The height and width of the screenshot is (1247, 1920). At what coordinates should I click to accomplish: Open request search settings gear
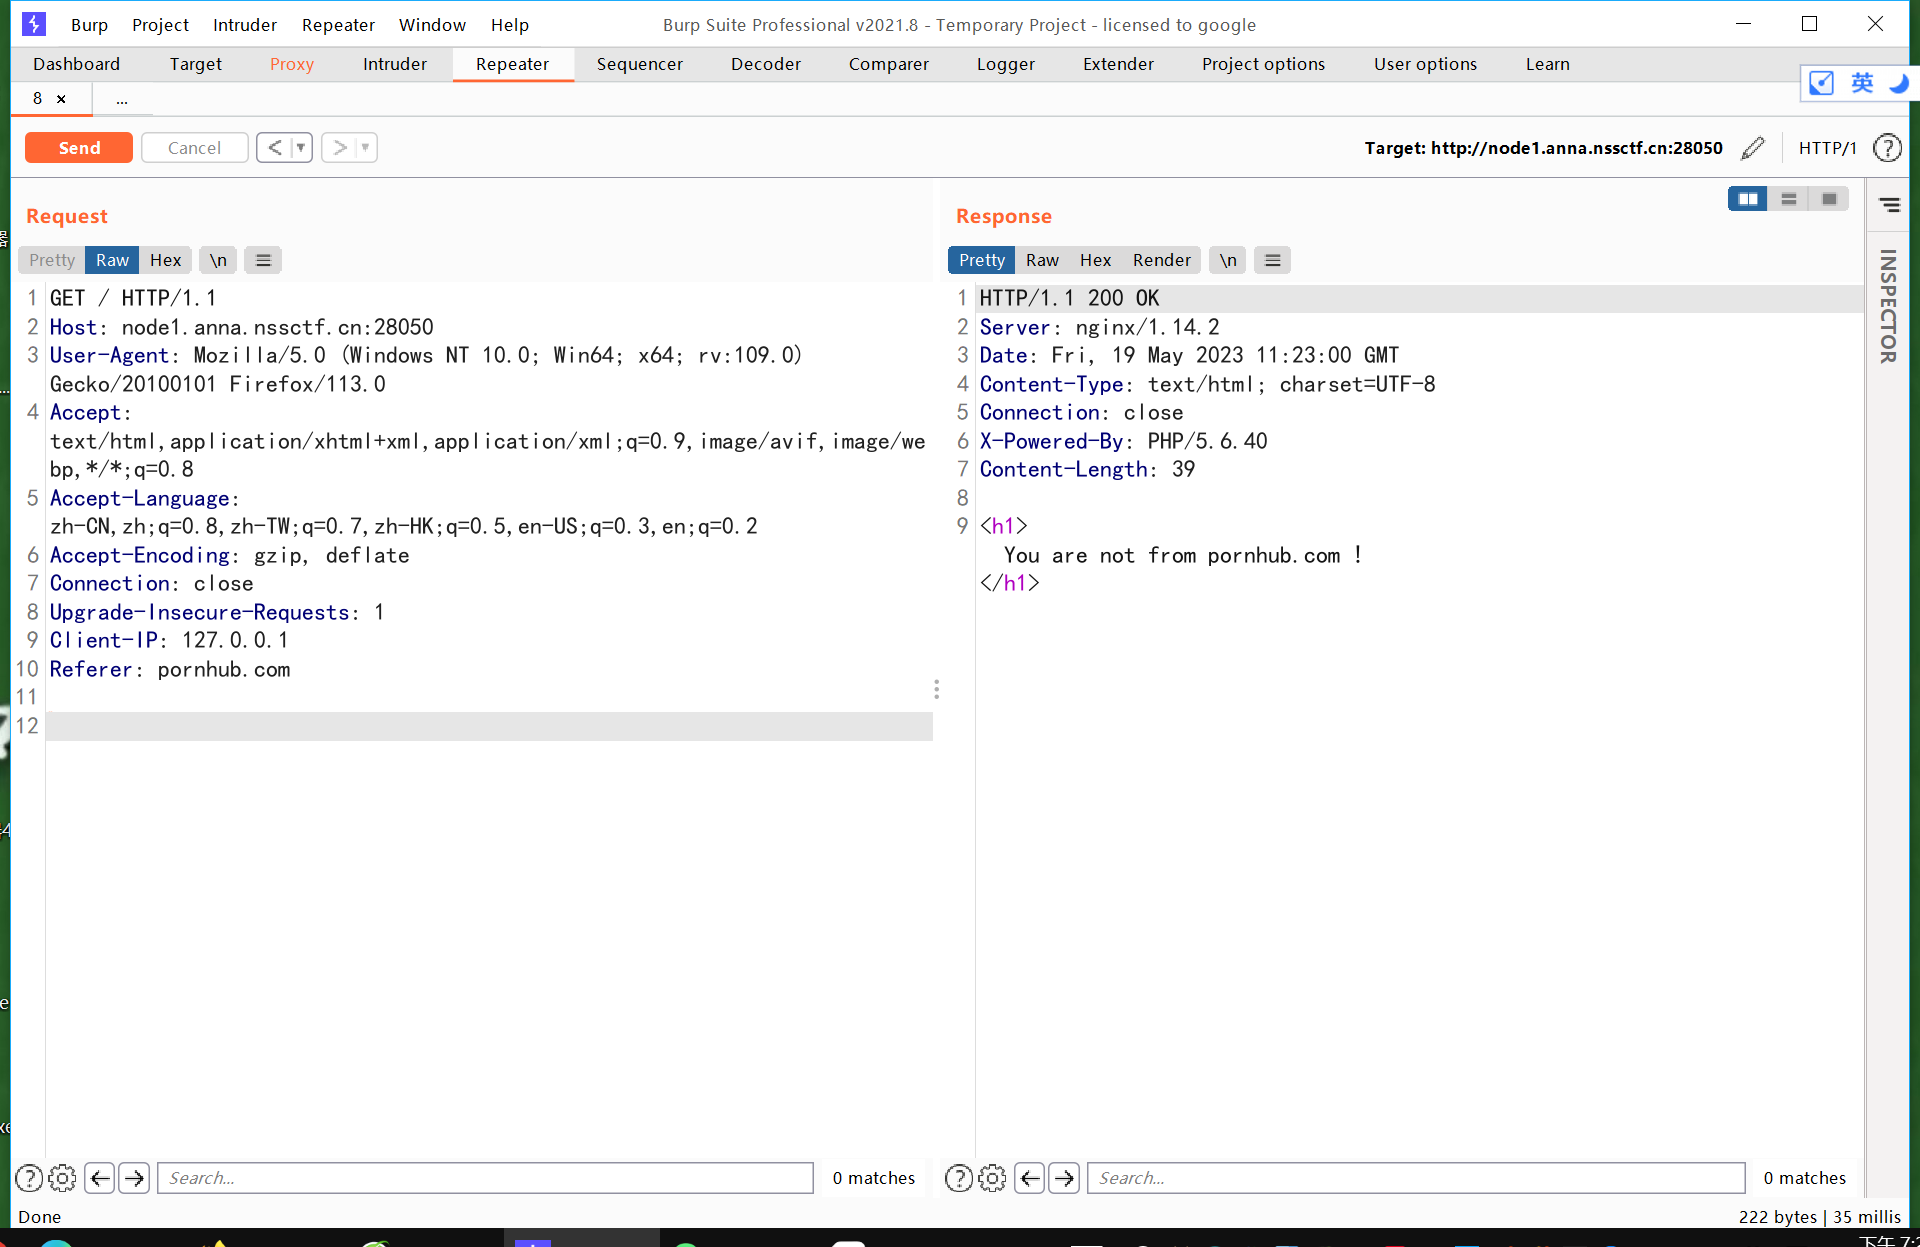point(62,1178)
